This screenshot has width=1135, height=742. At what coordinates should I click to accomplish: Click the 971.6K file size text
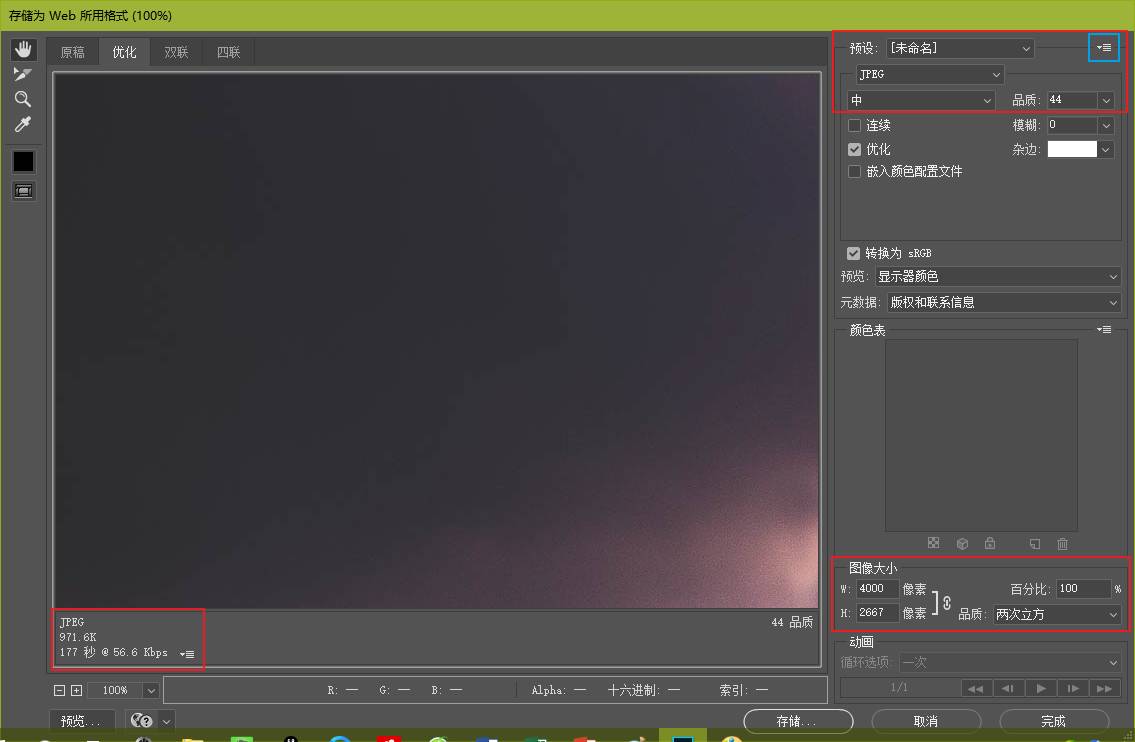[x=77, y=637]
